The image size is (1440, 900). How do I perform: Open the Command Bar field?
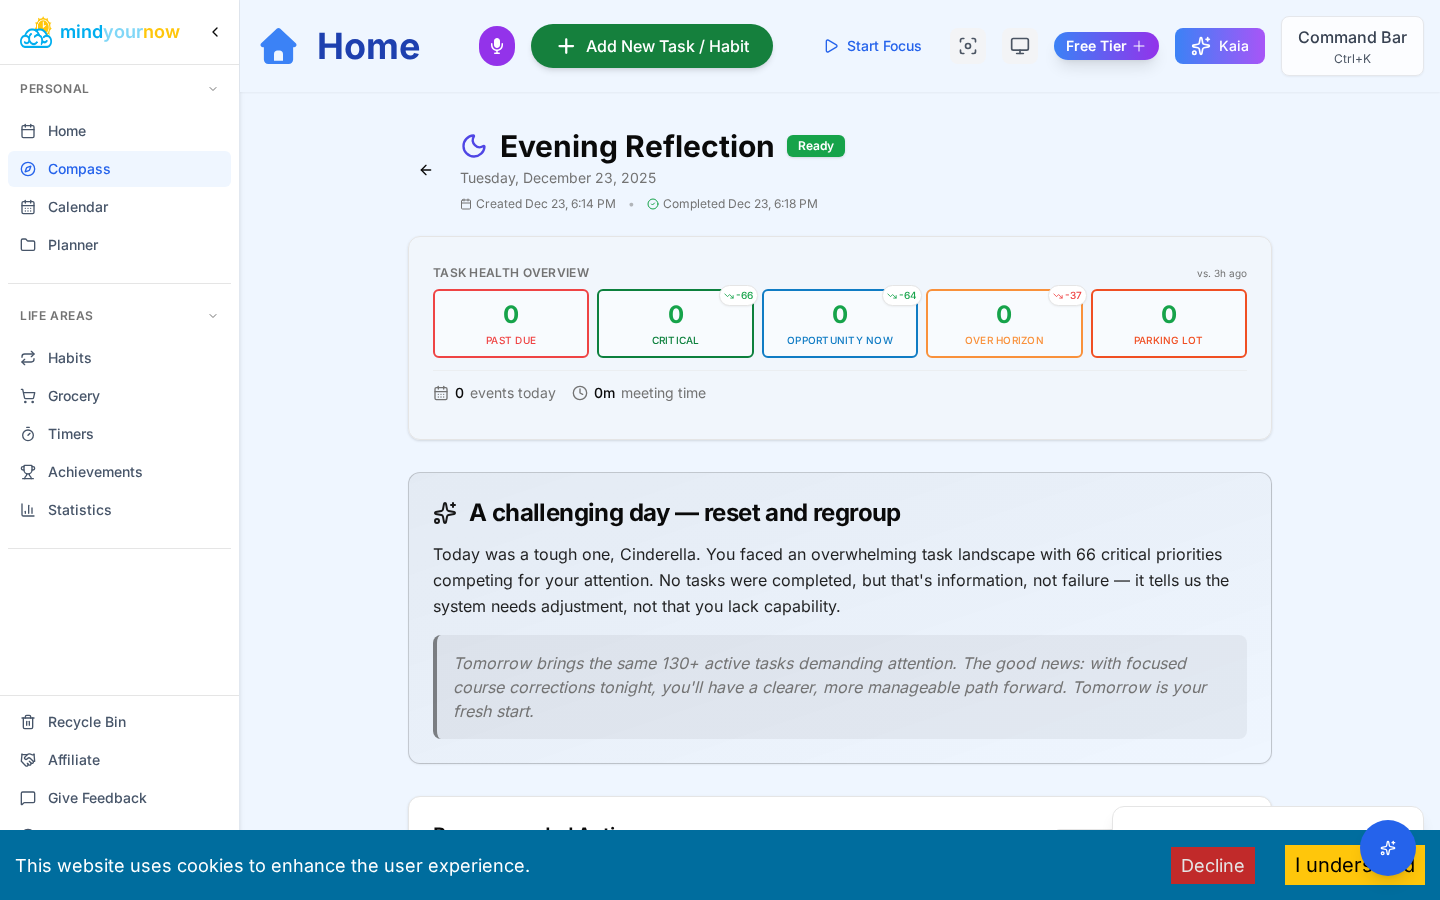pos(1351,46)
